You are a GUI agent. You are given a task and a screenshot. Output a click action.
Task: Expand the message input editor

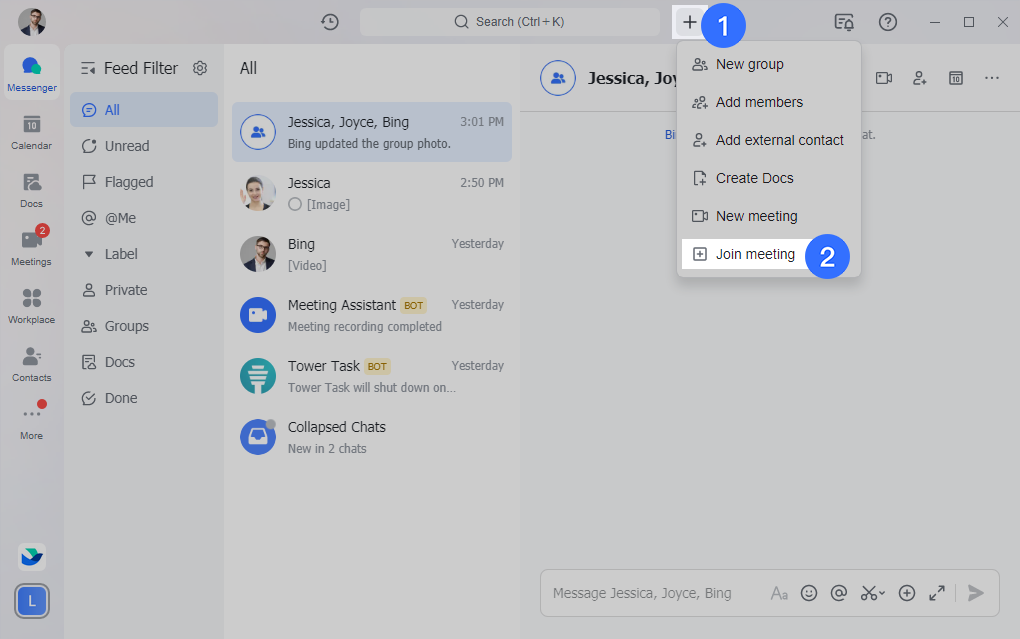click(937, 593)
